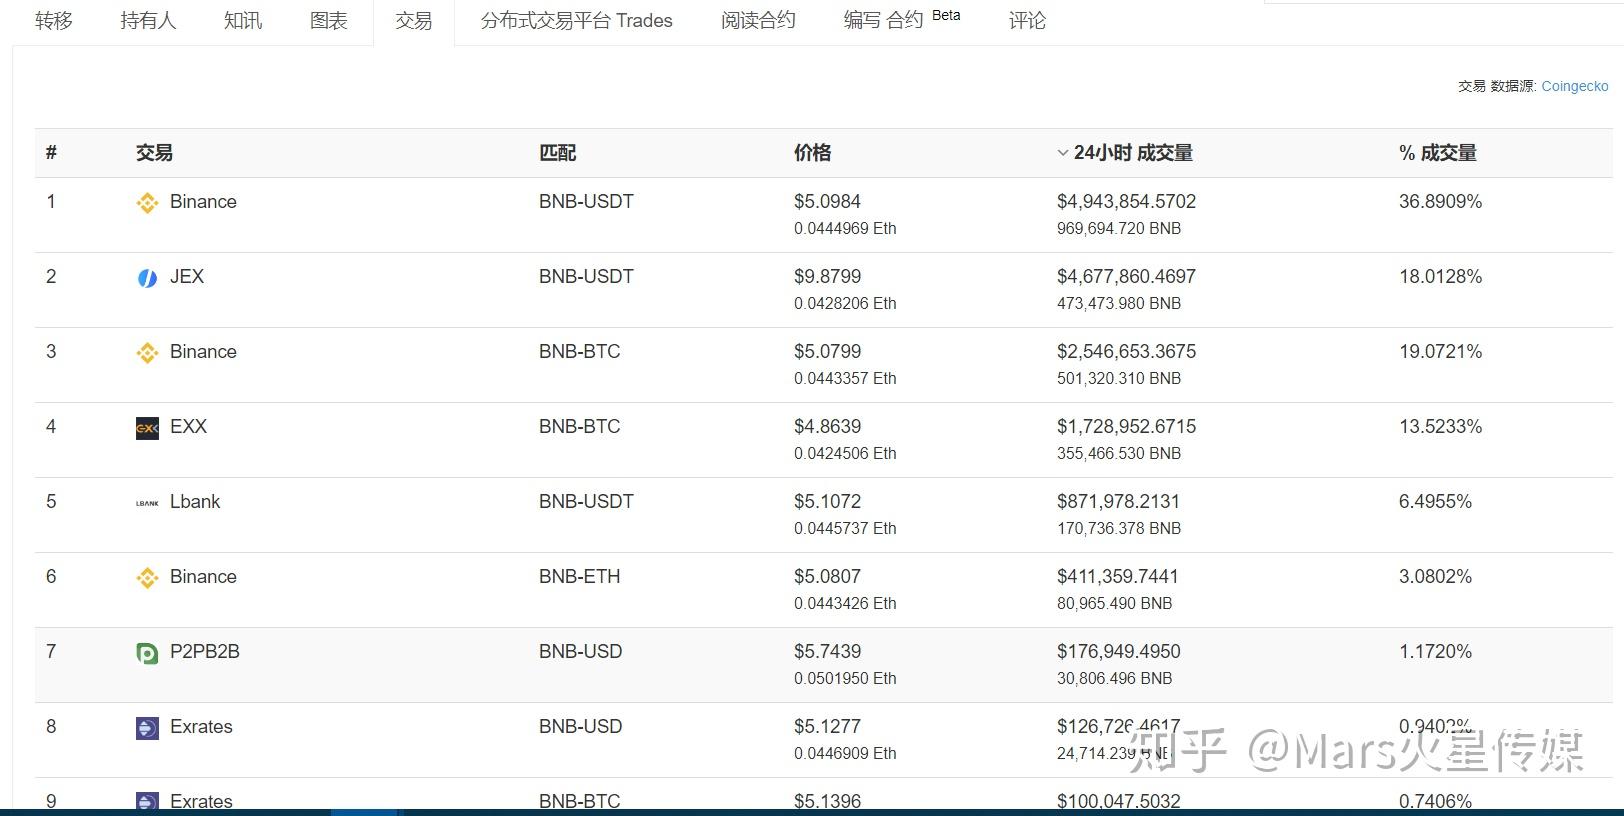1624x816 pixels.
Task: Click BNB-USD pair in P2PB2B row
Action: [x=580, y=652]
